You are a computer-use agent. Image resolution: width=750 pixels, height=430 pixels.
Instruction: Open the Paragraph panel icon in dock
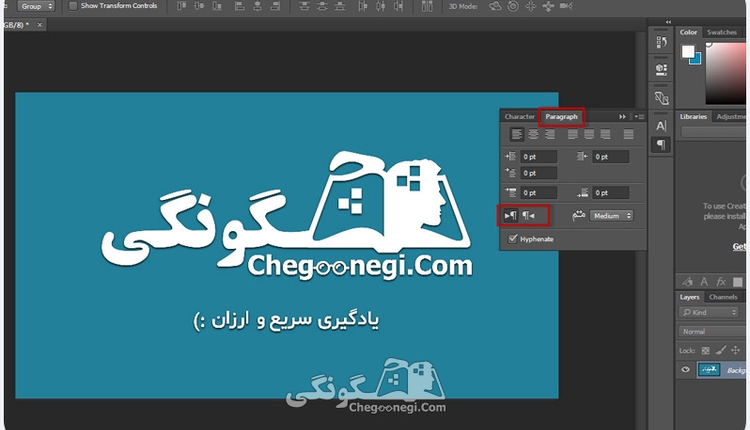(x=661, y=144)
